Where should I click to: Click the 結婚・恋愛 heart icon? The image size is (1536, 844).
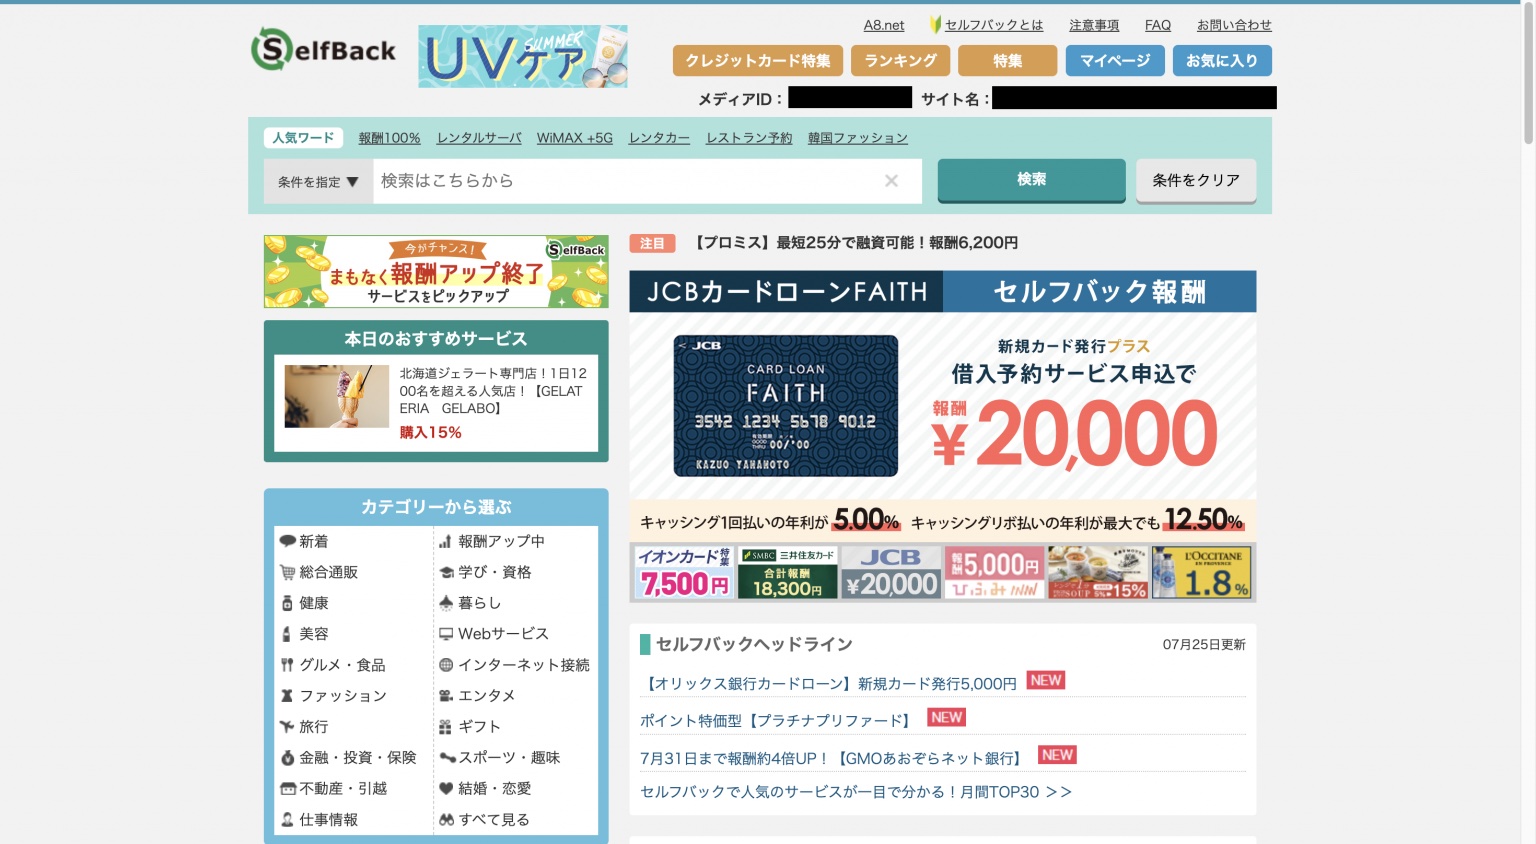click(x=446, y=789)
